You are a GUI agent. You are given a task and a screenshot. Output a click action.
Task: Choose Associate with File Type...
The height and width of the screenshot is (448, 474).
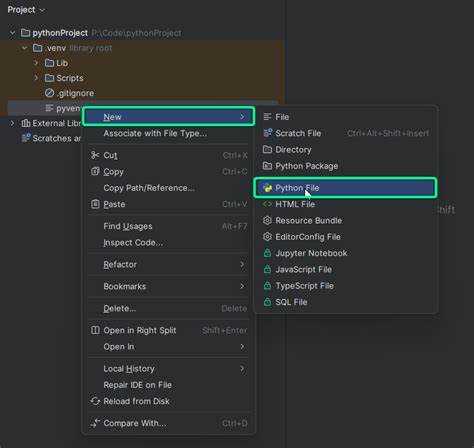click(169, 133)
